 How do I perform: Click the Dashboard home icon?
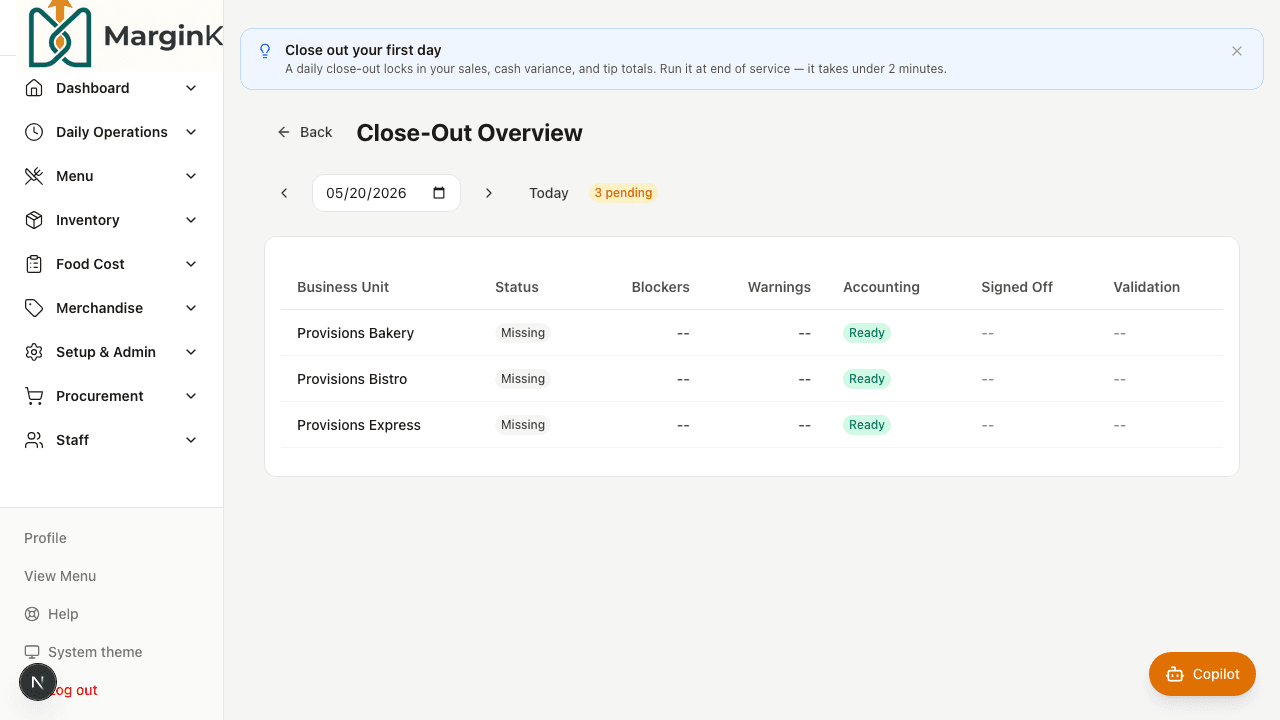pos(34,88)
